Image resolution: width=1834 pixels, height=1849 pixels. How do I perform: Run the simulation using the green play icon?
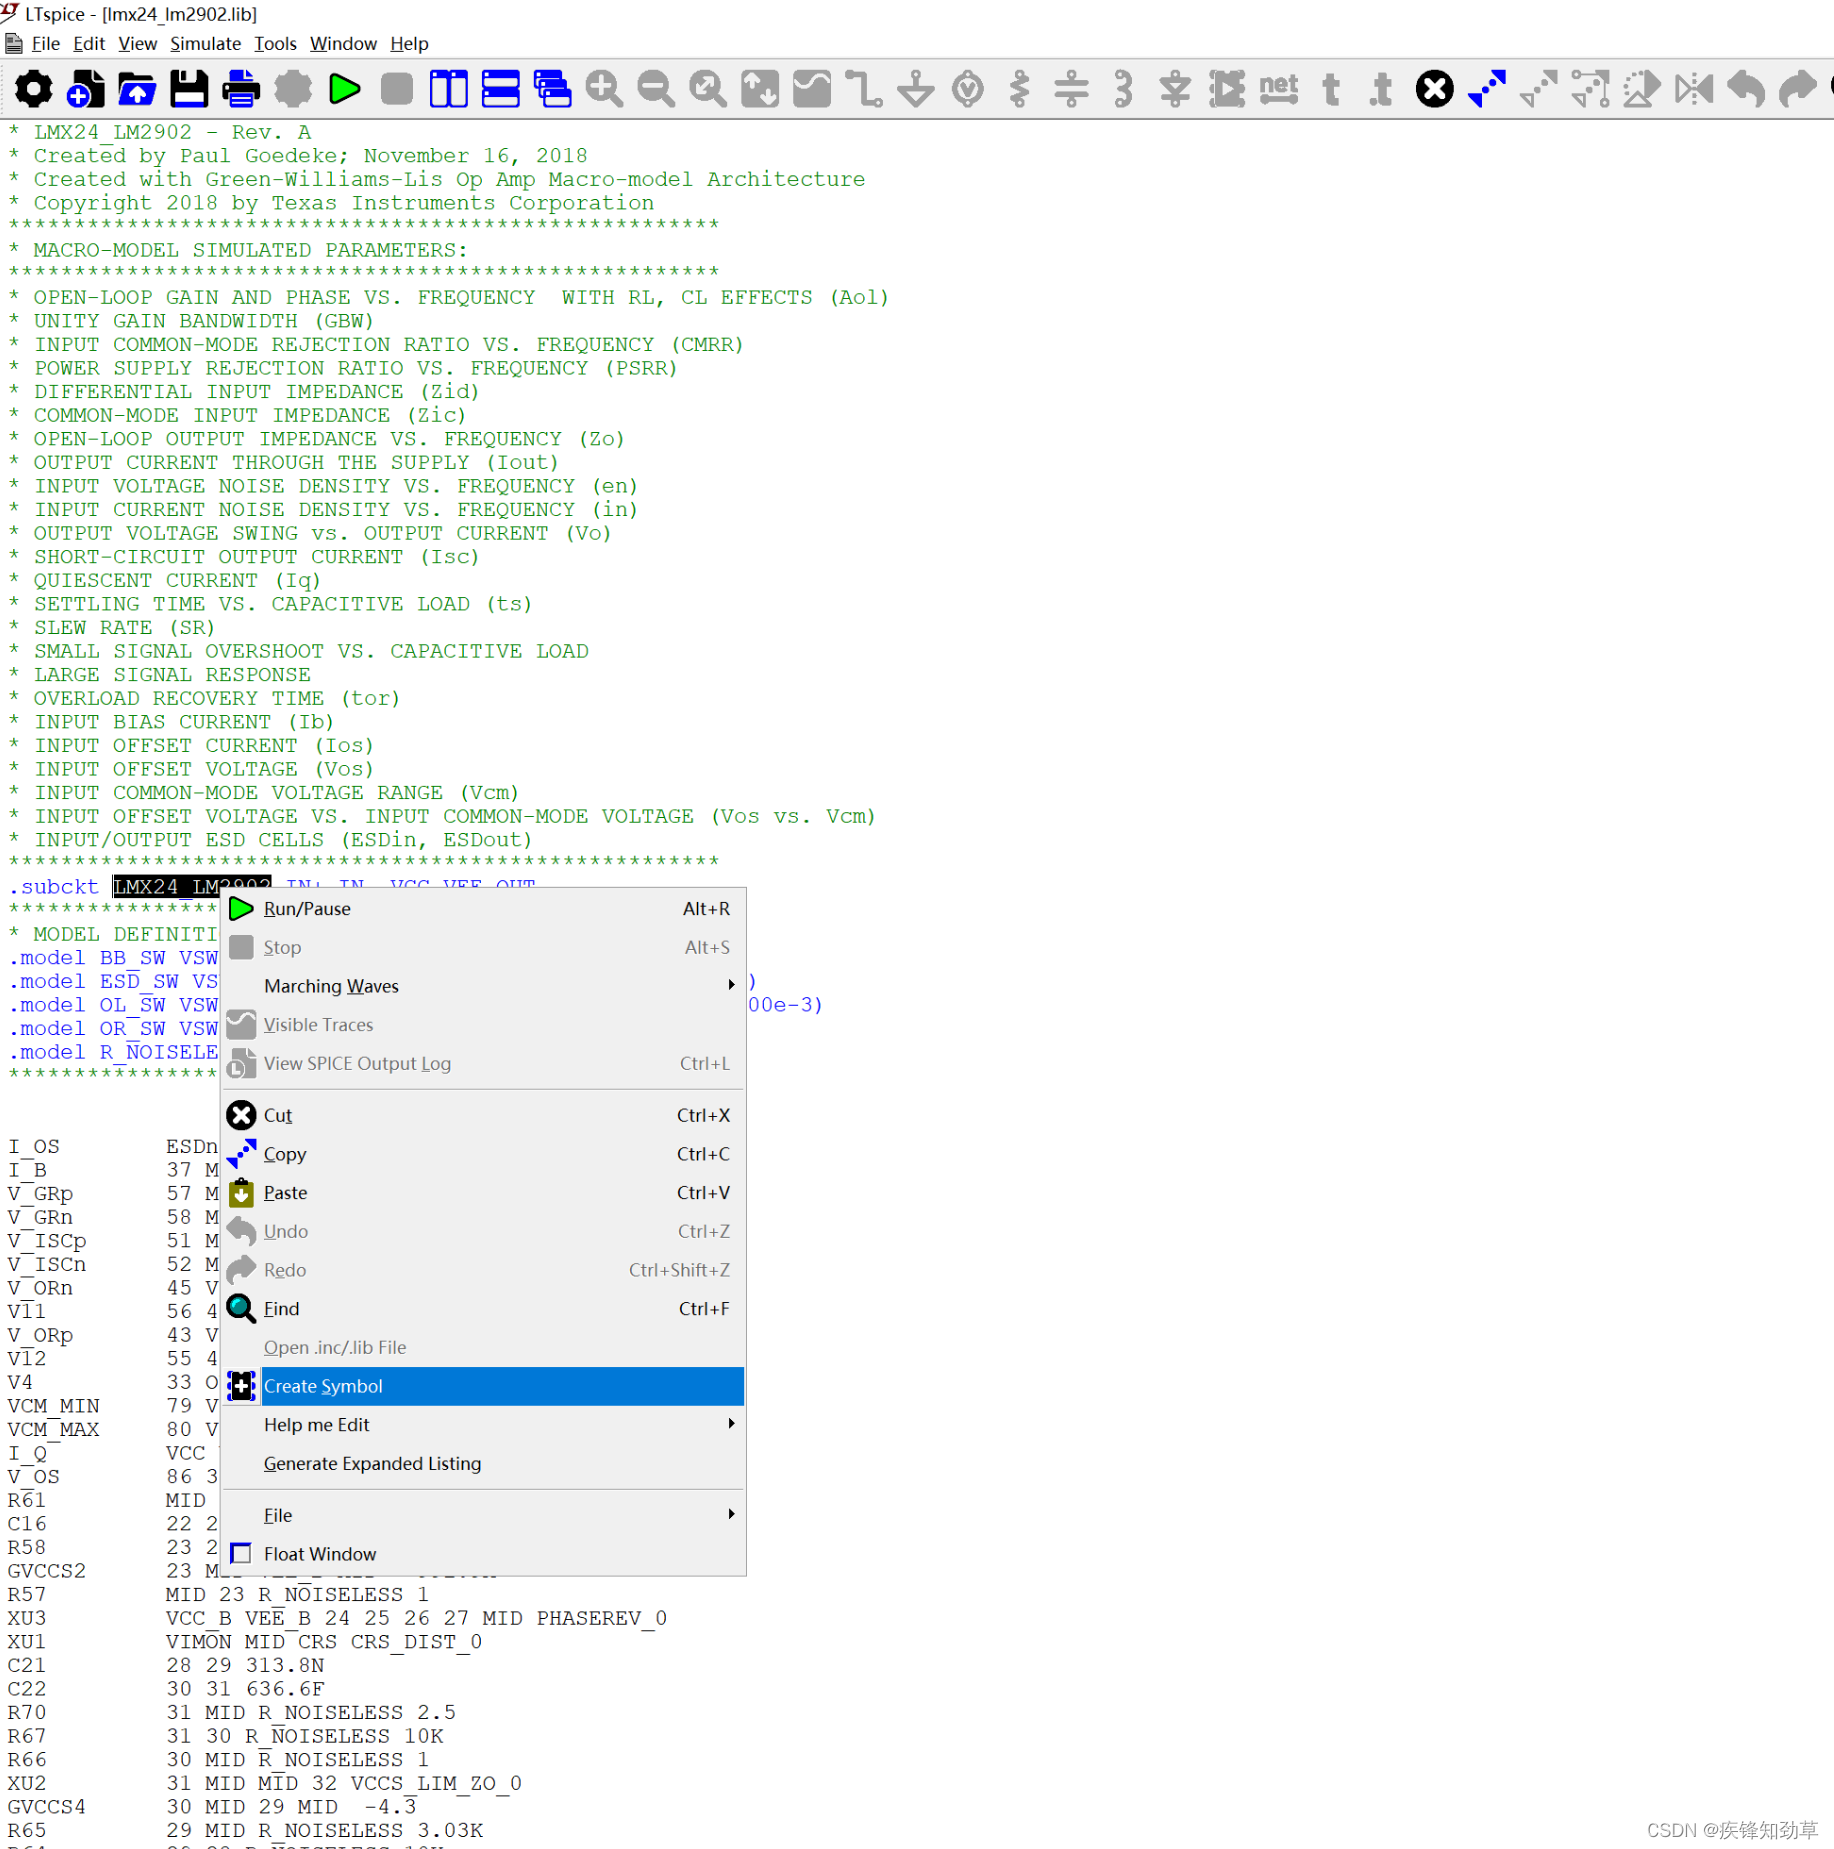pos(345,89)
